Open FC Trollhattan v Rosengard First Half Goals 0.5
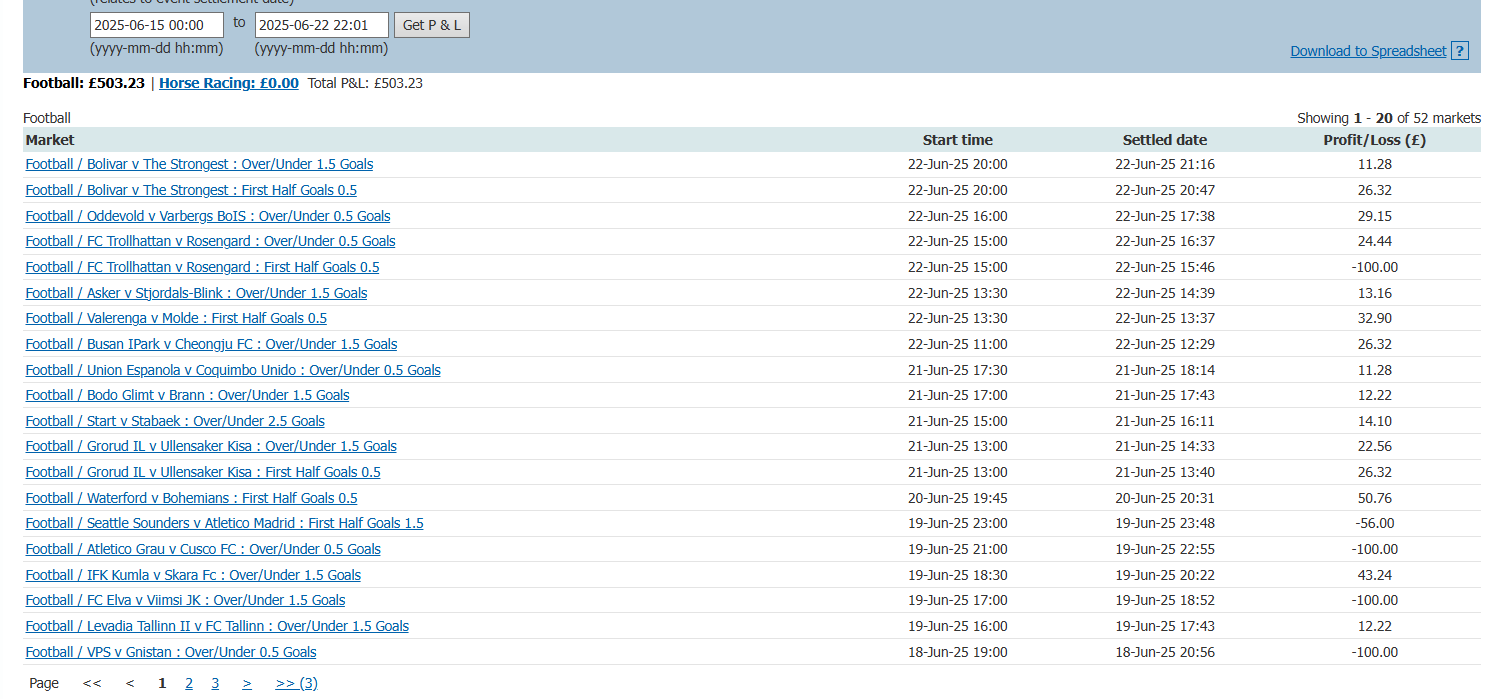The height and width of the screenshot is (699, 1504). point(202,267)
